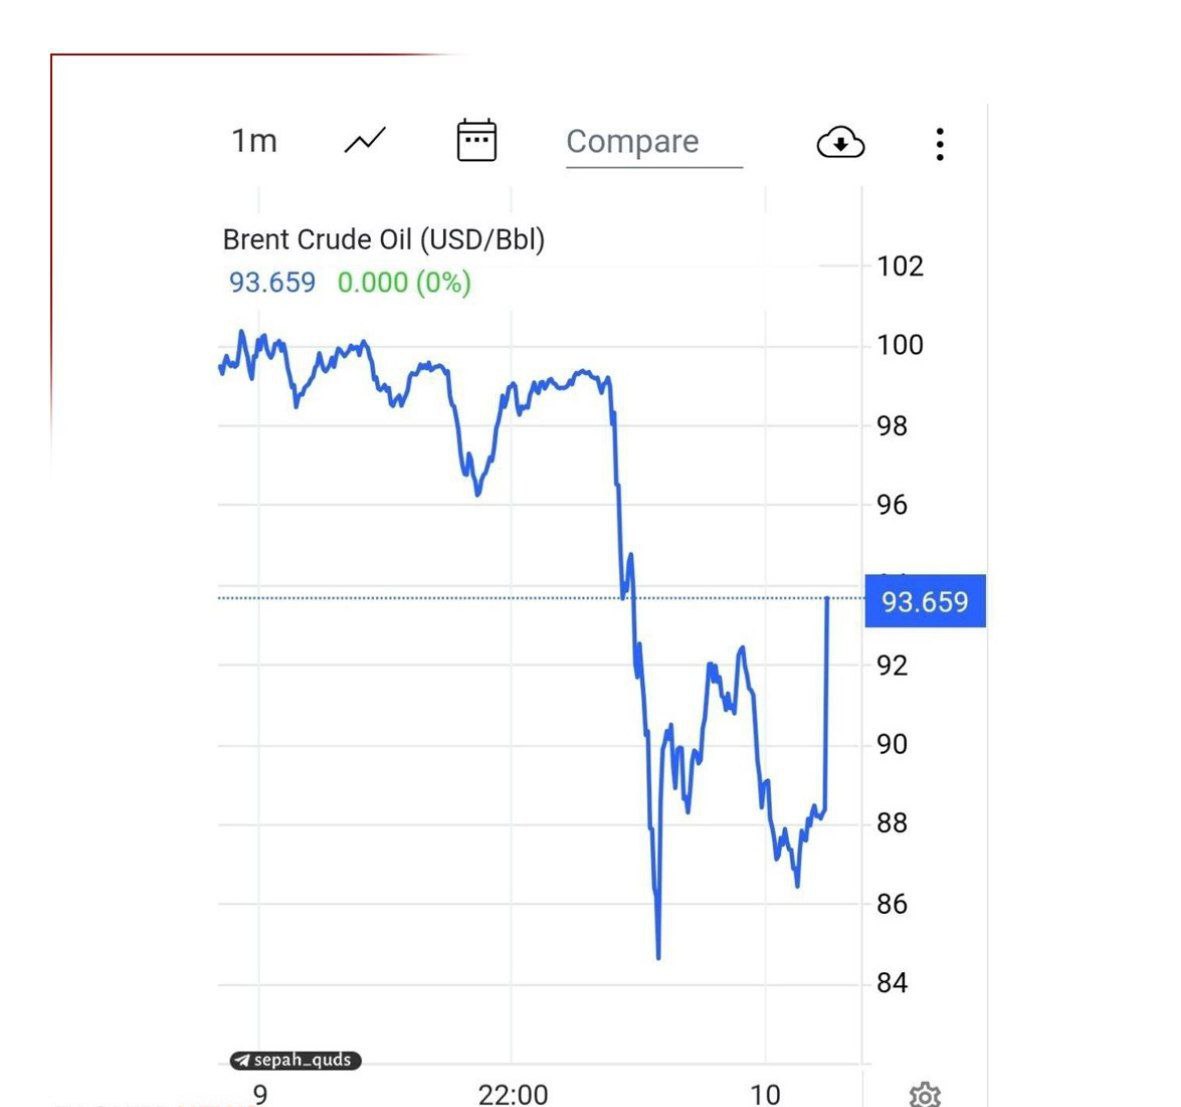Open chart settings gear icon
1181x1107 pixels.
coord(924,1094)
